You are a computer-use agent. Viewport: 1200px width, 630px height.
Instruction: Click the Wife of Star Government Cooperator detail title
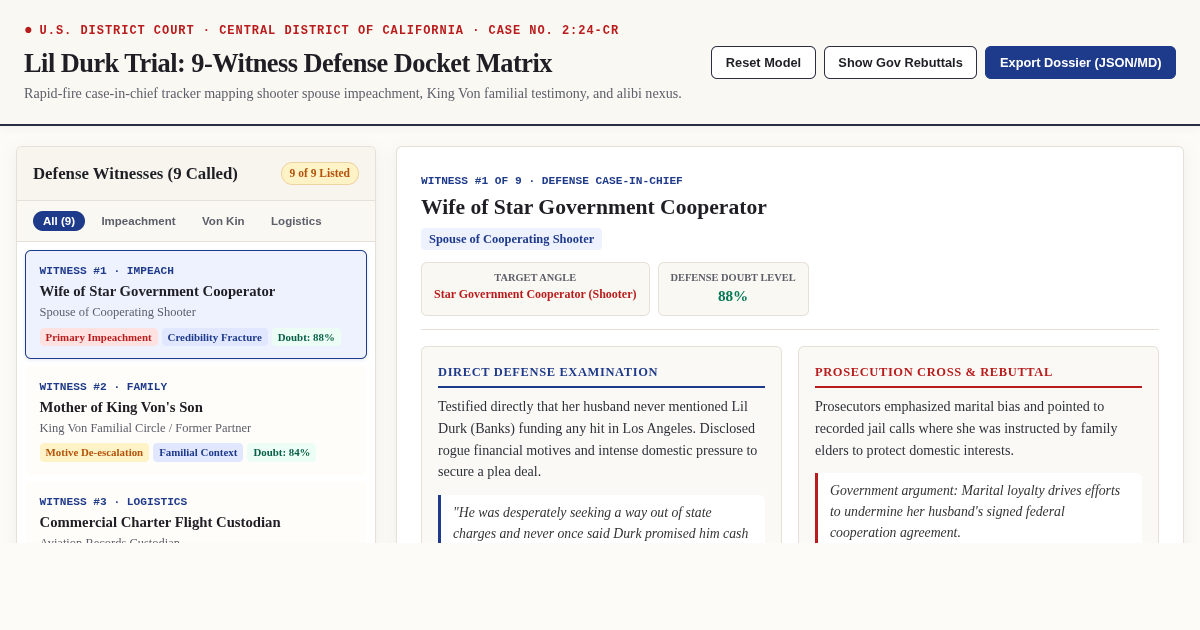pyautogui.click(x=594, y=207)
